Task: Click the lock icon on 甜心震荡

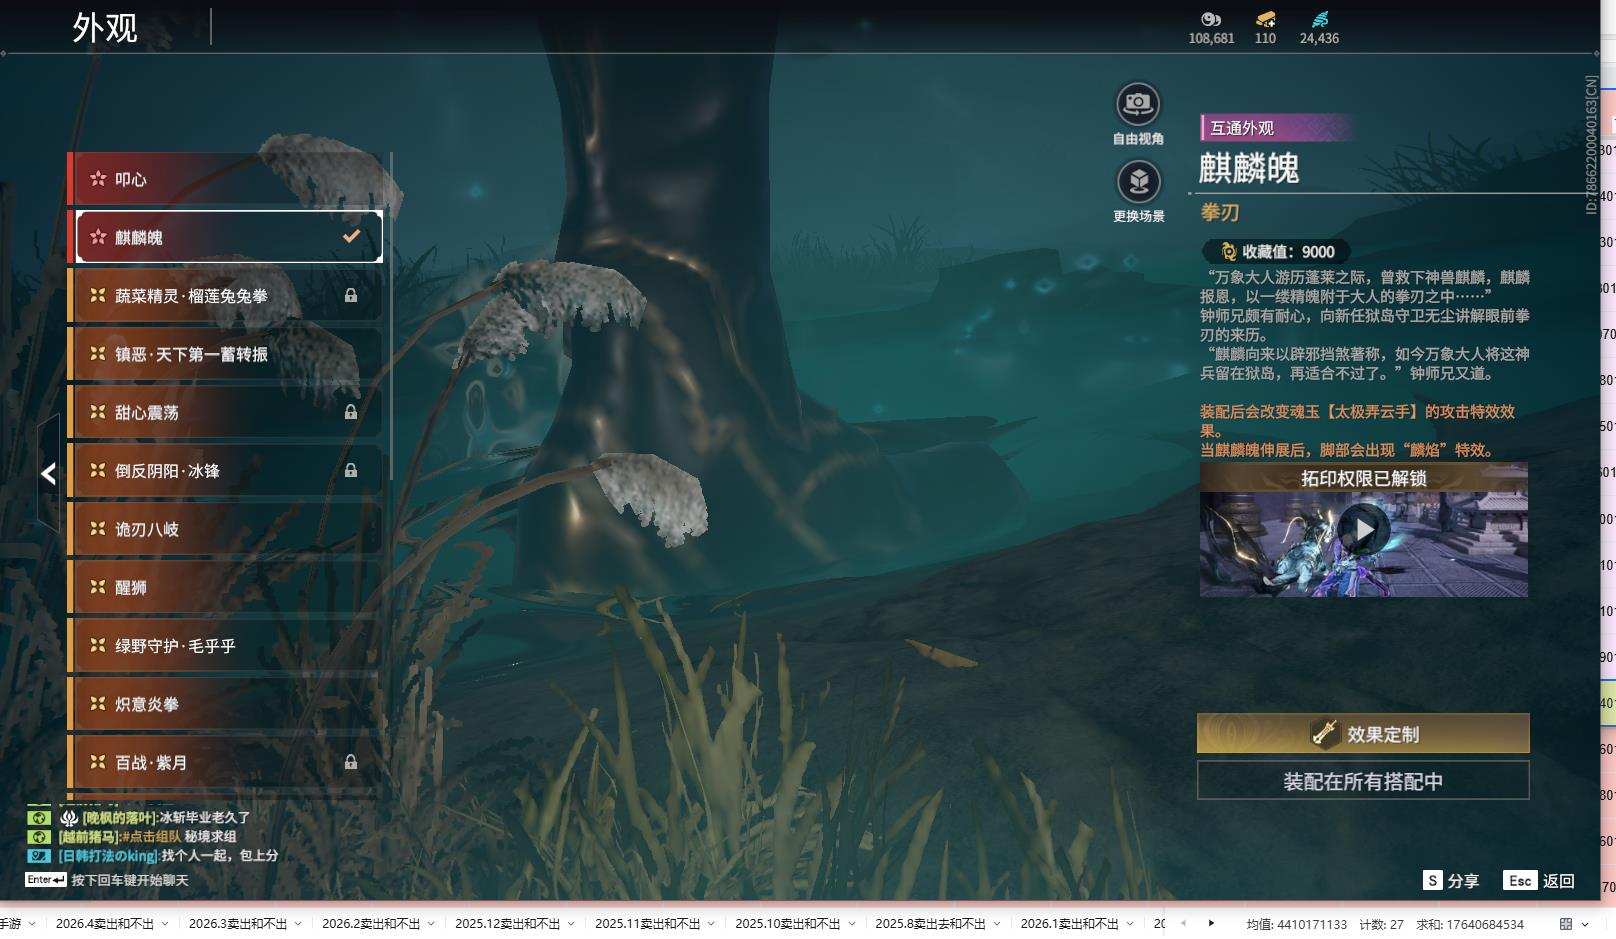Action: point(351,412)
